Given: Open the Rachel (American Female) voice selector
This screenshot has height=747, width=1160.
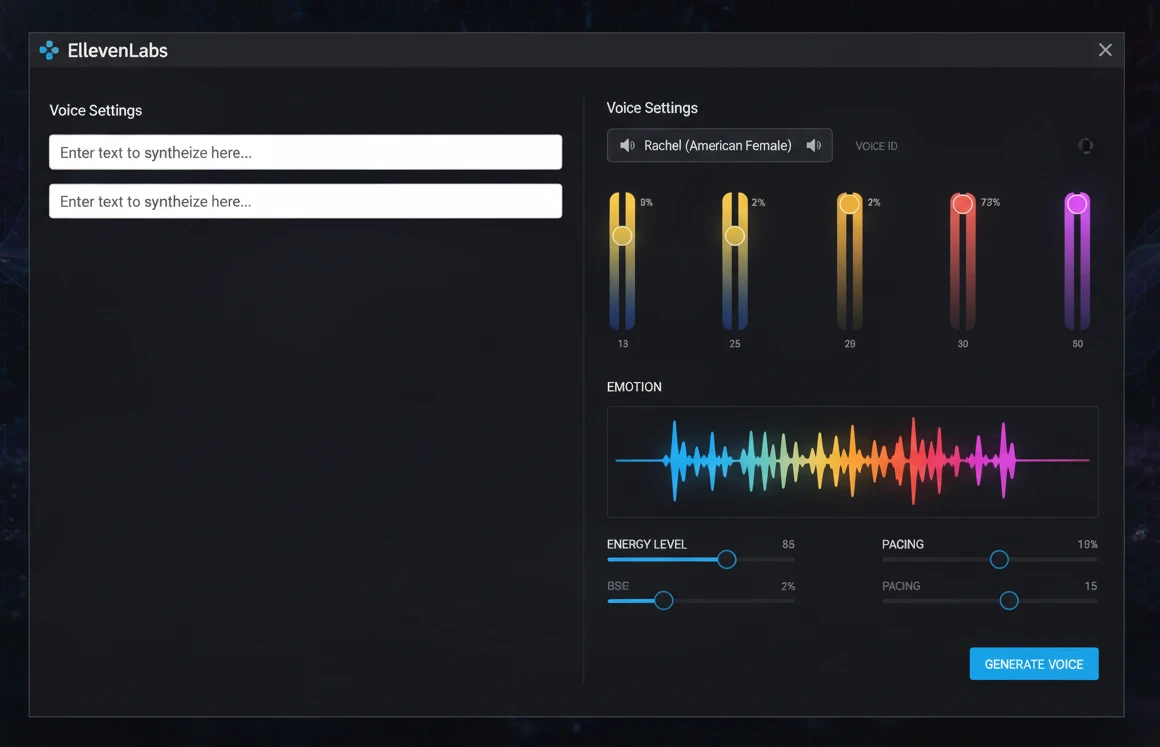Looking at the screenshot, I should [719, 145].
